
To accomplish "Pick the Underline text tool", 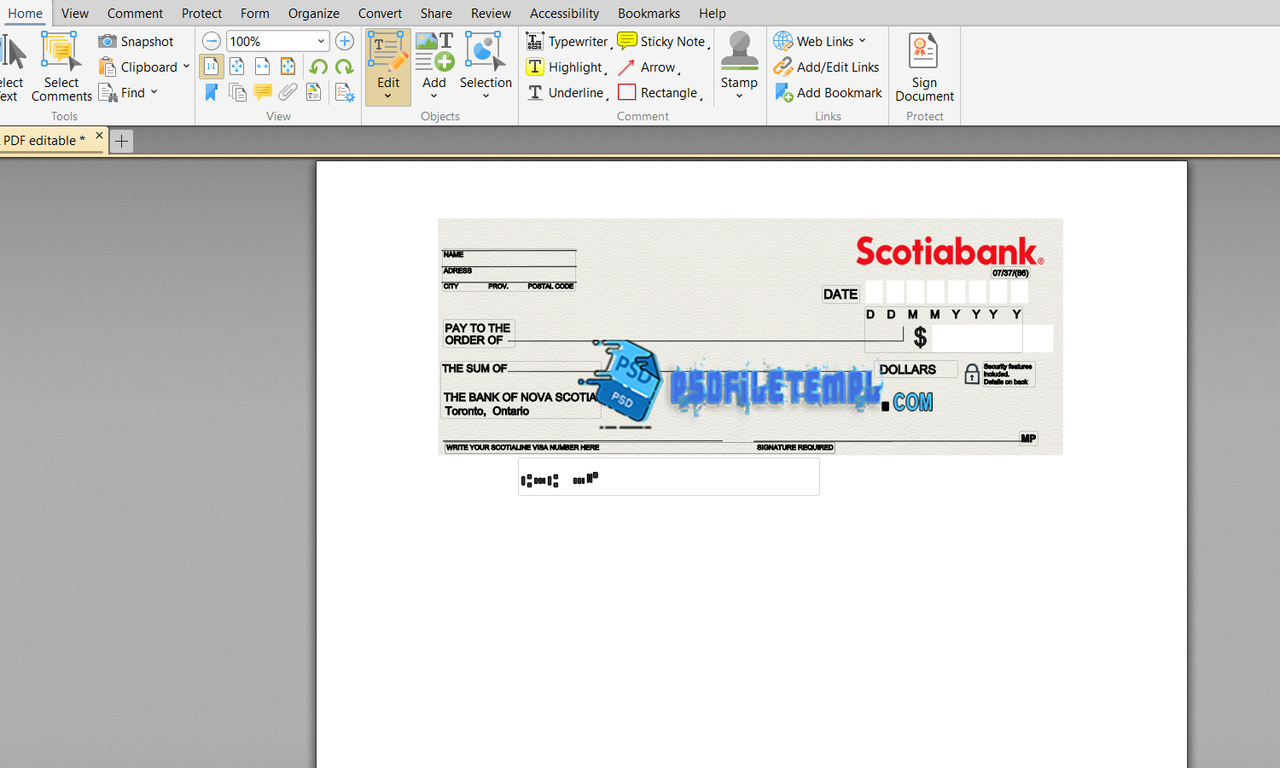I will click(x=565, y=92).
